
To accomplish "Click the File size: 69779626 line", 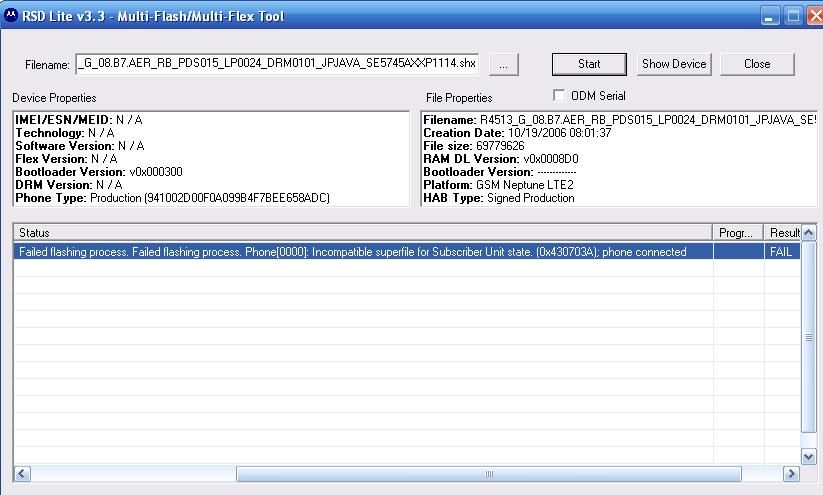I will point(473,146).
